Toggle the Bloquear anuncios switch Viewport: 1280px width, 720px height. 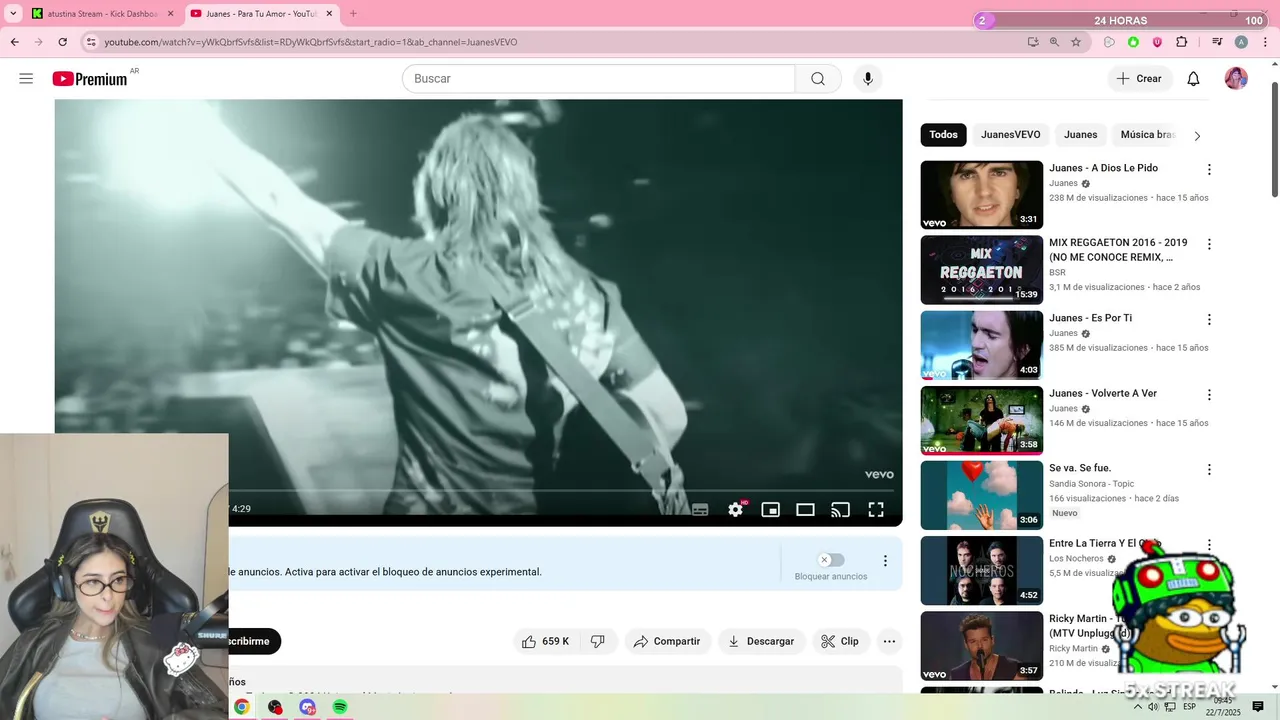tap(830, 560)
